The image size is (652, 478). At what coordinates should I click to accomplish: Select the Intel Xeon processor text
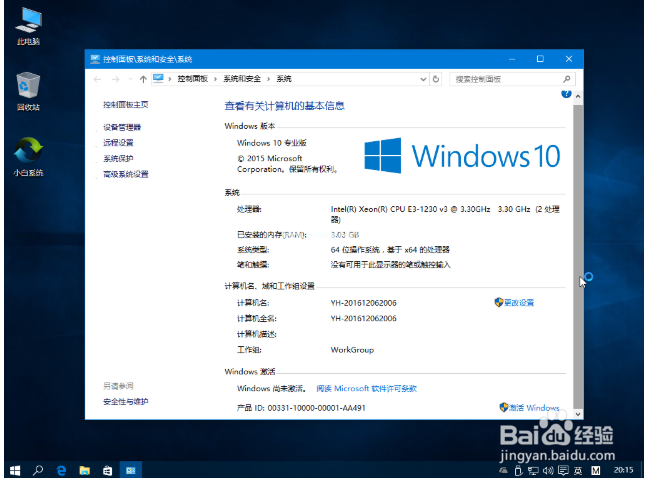click(x=445, y=214)
